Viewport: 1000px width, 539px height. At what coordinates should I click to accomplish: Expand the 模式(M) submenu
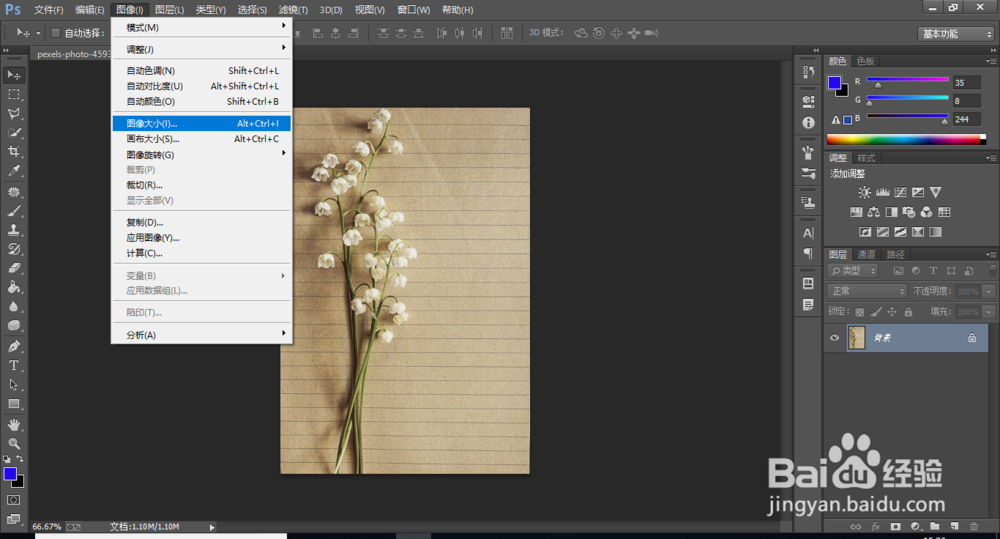point(202,27)
